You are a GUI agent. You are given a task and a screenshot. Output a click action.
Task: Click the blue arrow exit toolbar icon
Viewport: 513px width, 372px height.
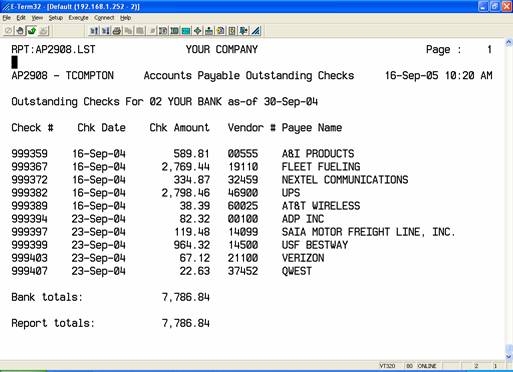click(244, 31)
